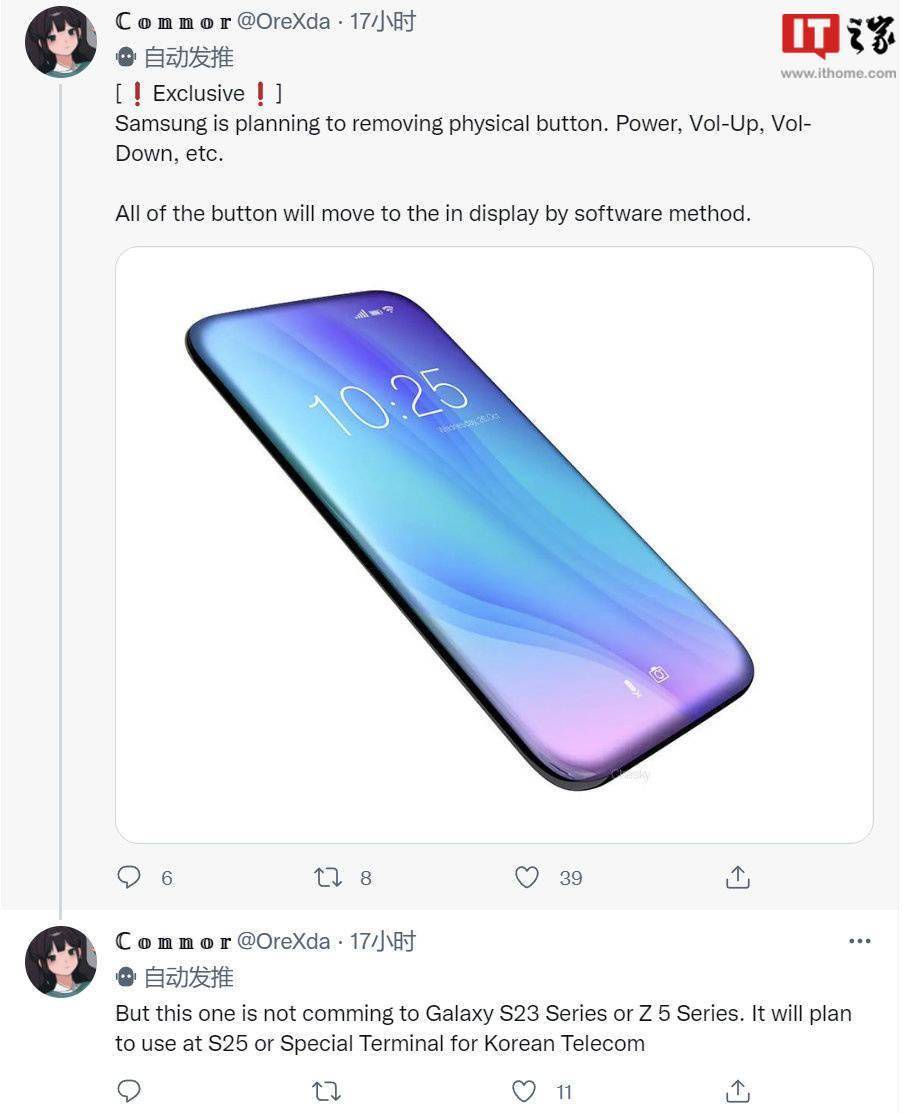Open the first tweet's author avatar
This screenshot has height=1113, width=910.
tap(61, 41)
